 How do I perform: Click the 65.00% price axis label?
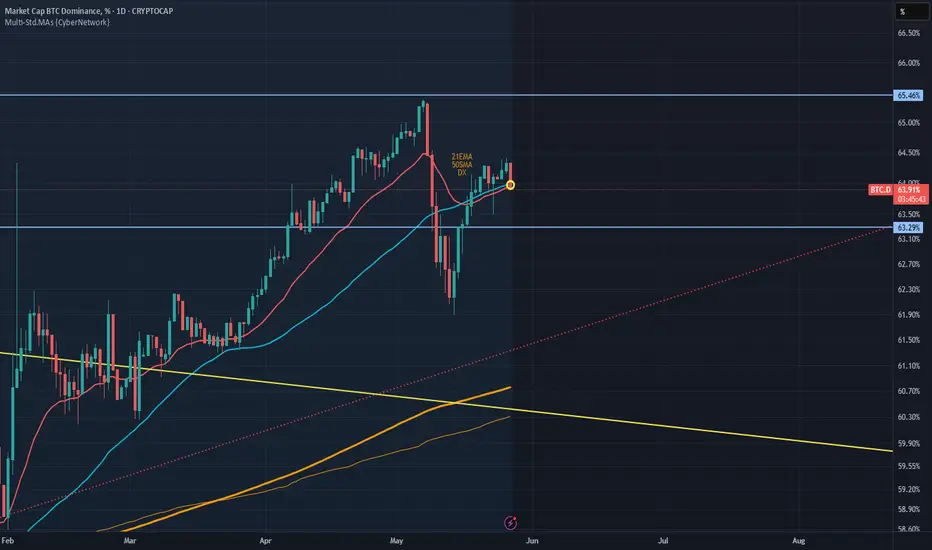click(x=909, y=123)
